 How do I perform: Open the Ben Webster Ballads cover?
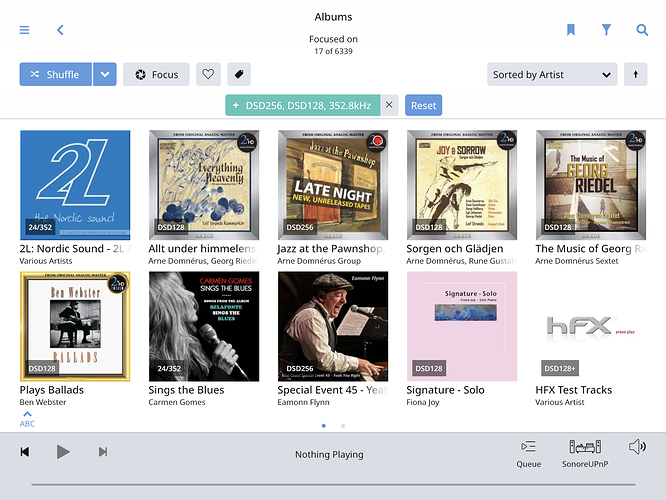tap(75, 326)
